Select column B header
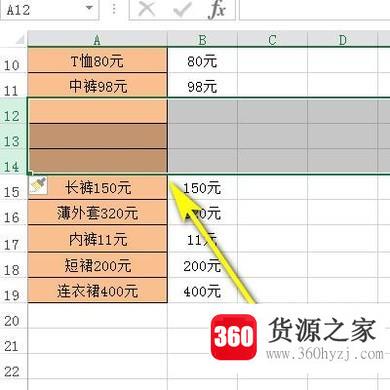The image size is (390, 390). pyautogui.click(x=202, y=39)
